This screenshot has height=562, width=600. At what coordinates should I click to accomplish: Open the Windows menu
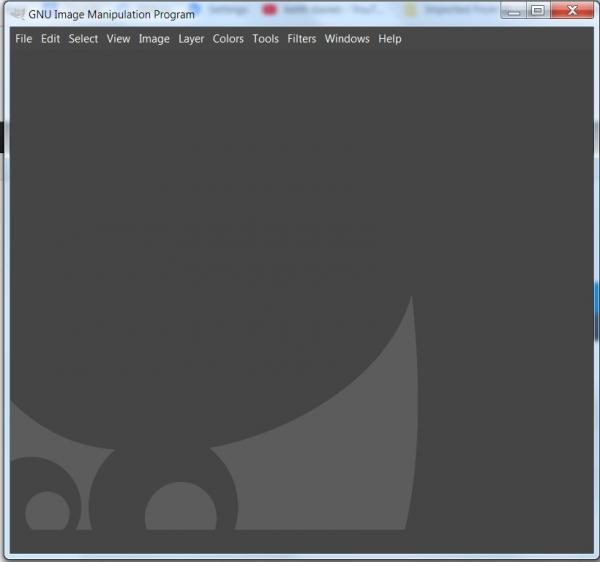(x=347, y=39)
